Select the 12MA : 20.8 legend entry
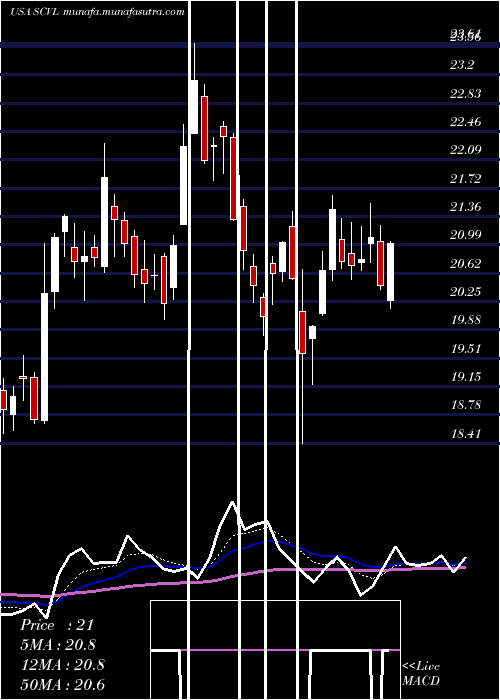The image size is (500, 700). coord(62,665)
